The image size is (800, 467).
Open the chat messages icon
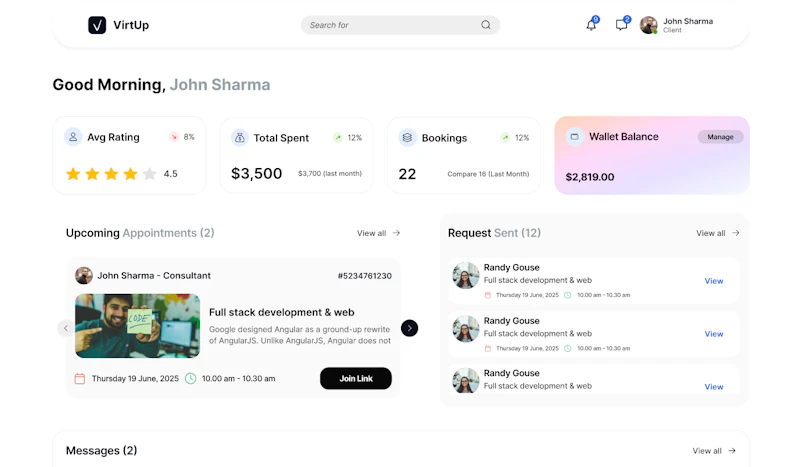(621, 24)
